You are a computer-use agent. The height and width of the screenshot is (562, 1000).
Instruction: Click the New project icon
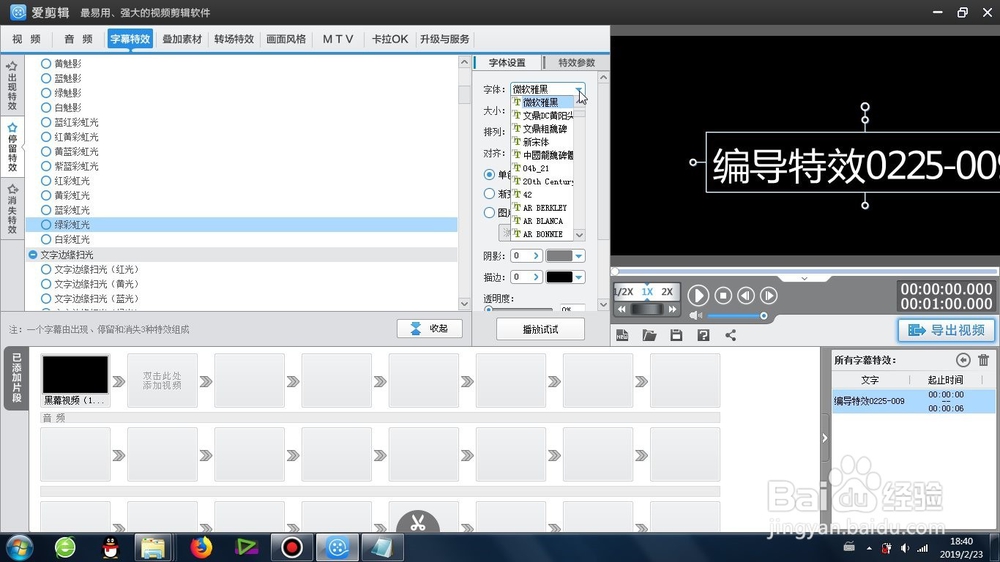[622, 335]
